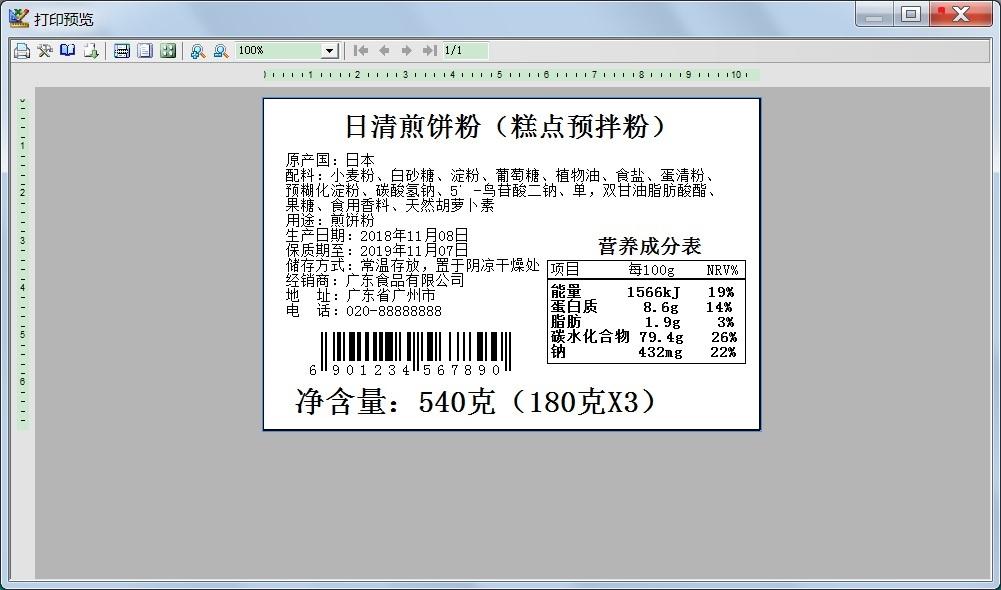Screen dimensions: 1001x590
Task: Click the 蛋白质 8.6g row
Action: click(x=642, y=307)
